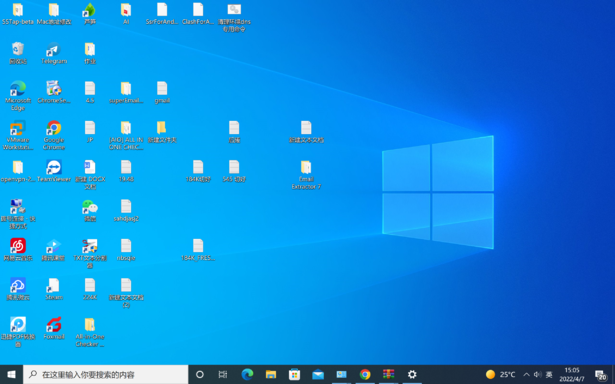Select the TXT text splitter shortcut

(90, 253)
